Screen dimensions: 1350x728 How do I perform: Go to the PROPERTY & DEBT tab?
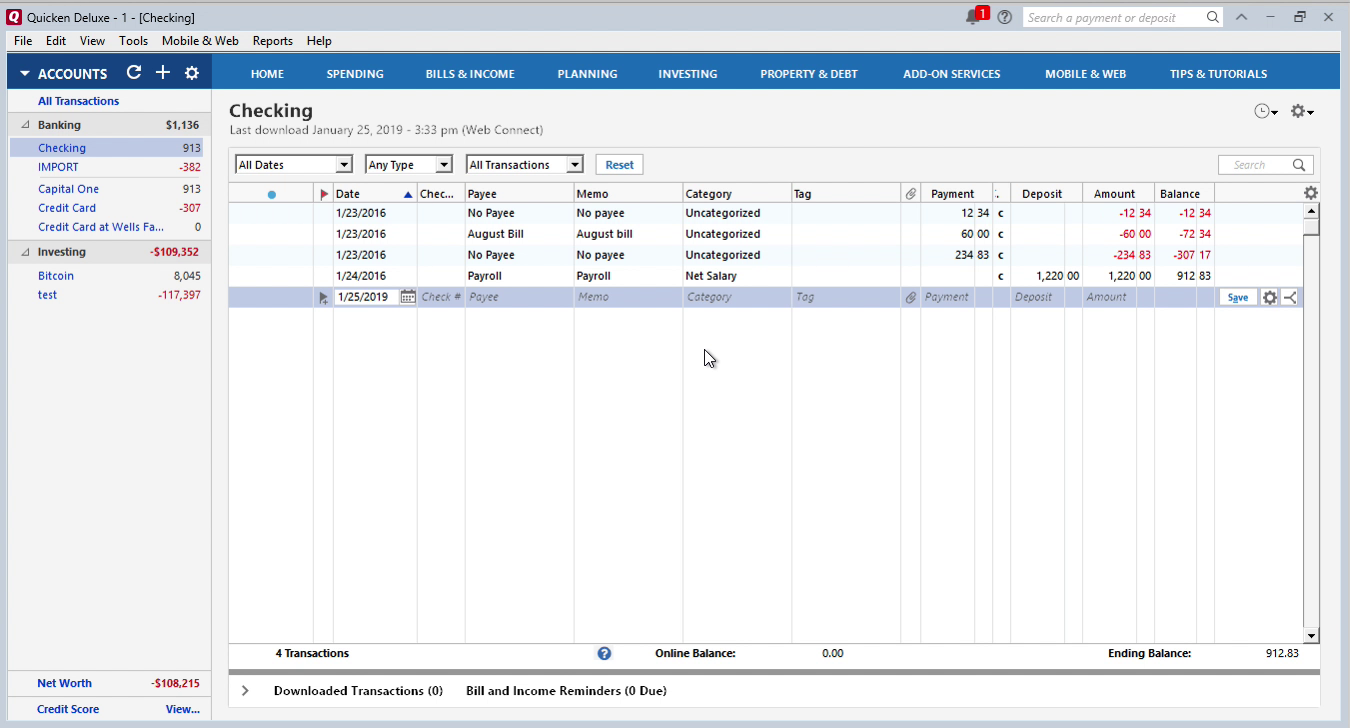click(809, 74)
